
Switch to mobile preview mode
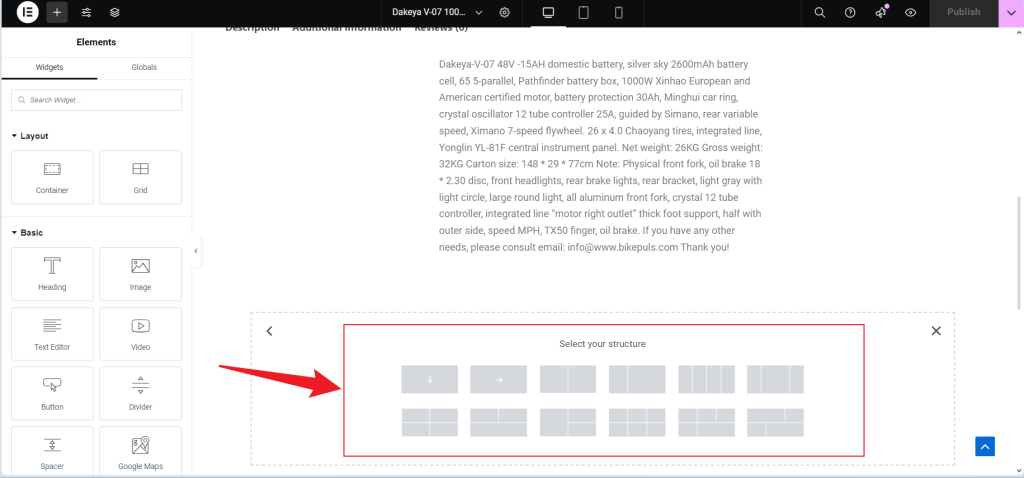(x=618, y=13)
